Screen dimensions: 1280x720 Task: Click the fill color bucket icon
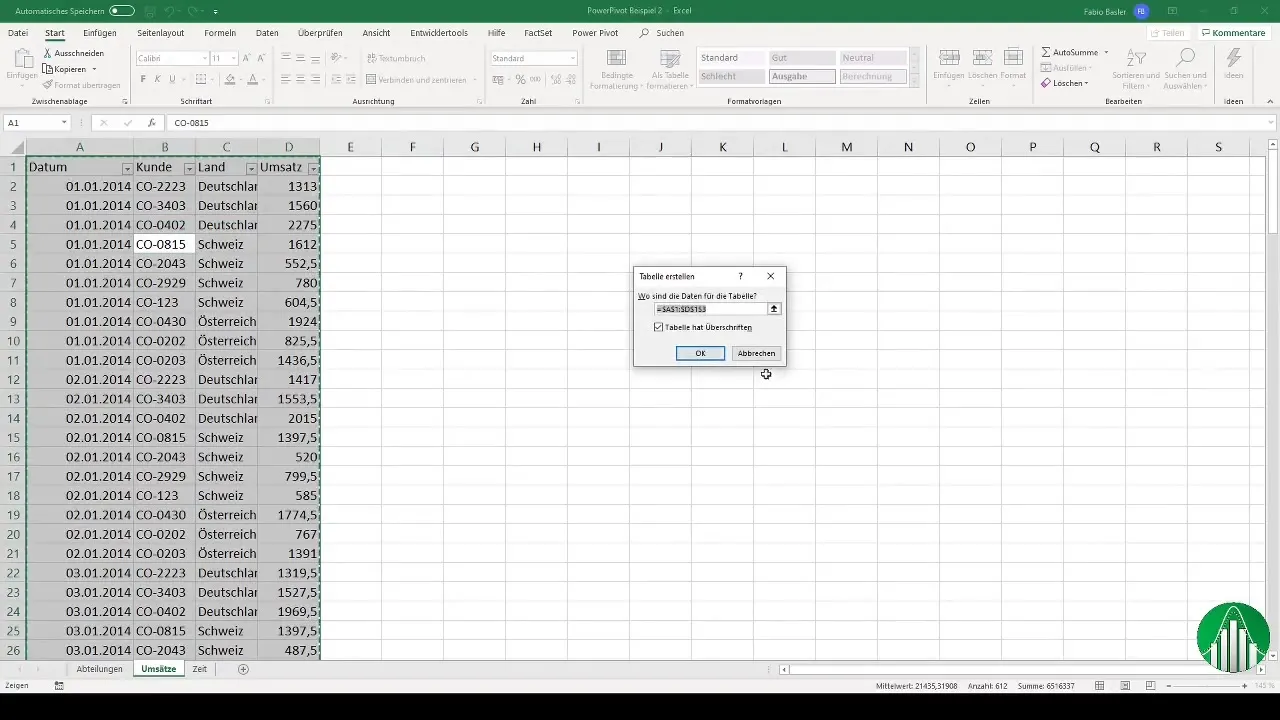230,79
